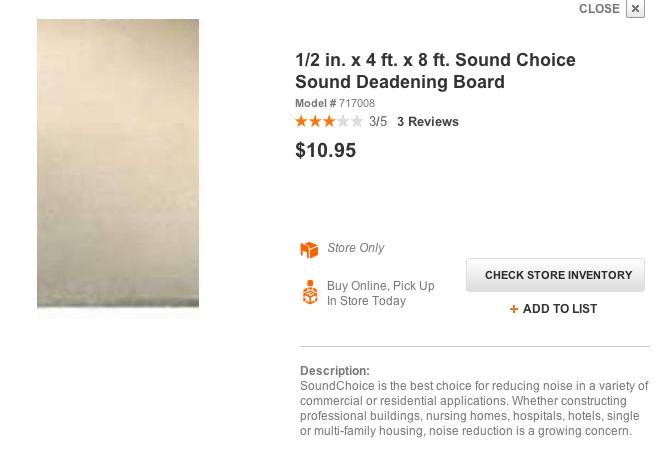Click the Description heading

[x=335, y=371]
